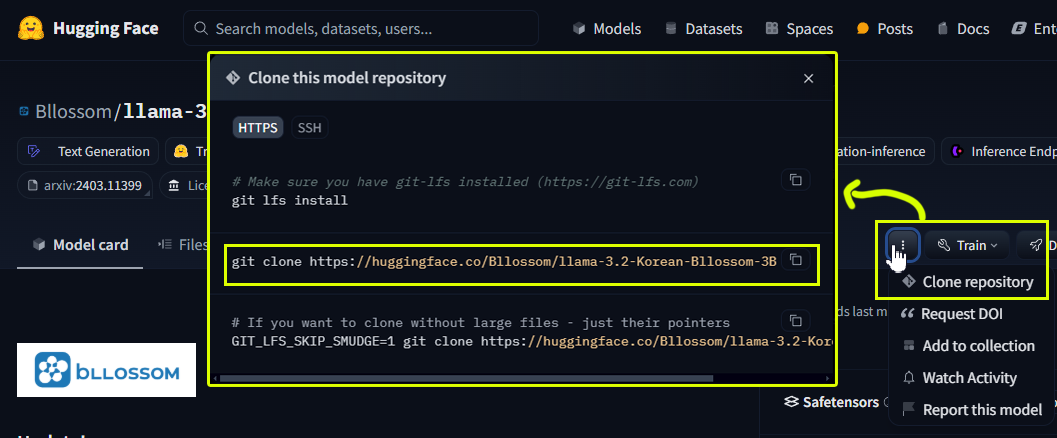Focus the Search models, datasets, users field
Image resolution: width=1057 pixels, height=438 pixels.
point(361,28)
